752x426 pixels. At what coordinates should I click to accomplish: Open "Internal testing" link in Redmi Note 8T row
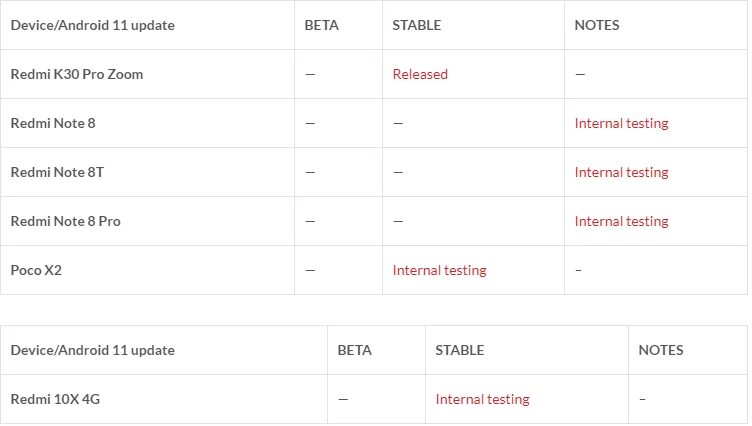pyautogui.click(x=621, y=172)
